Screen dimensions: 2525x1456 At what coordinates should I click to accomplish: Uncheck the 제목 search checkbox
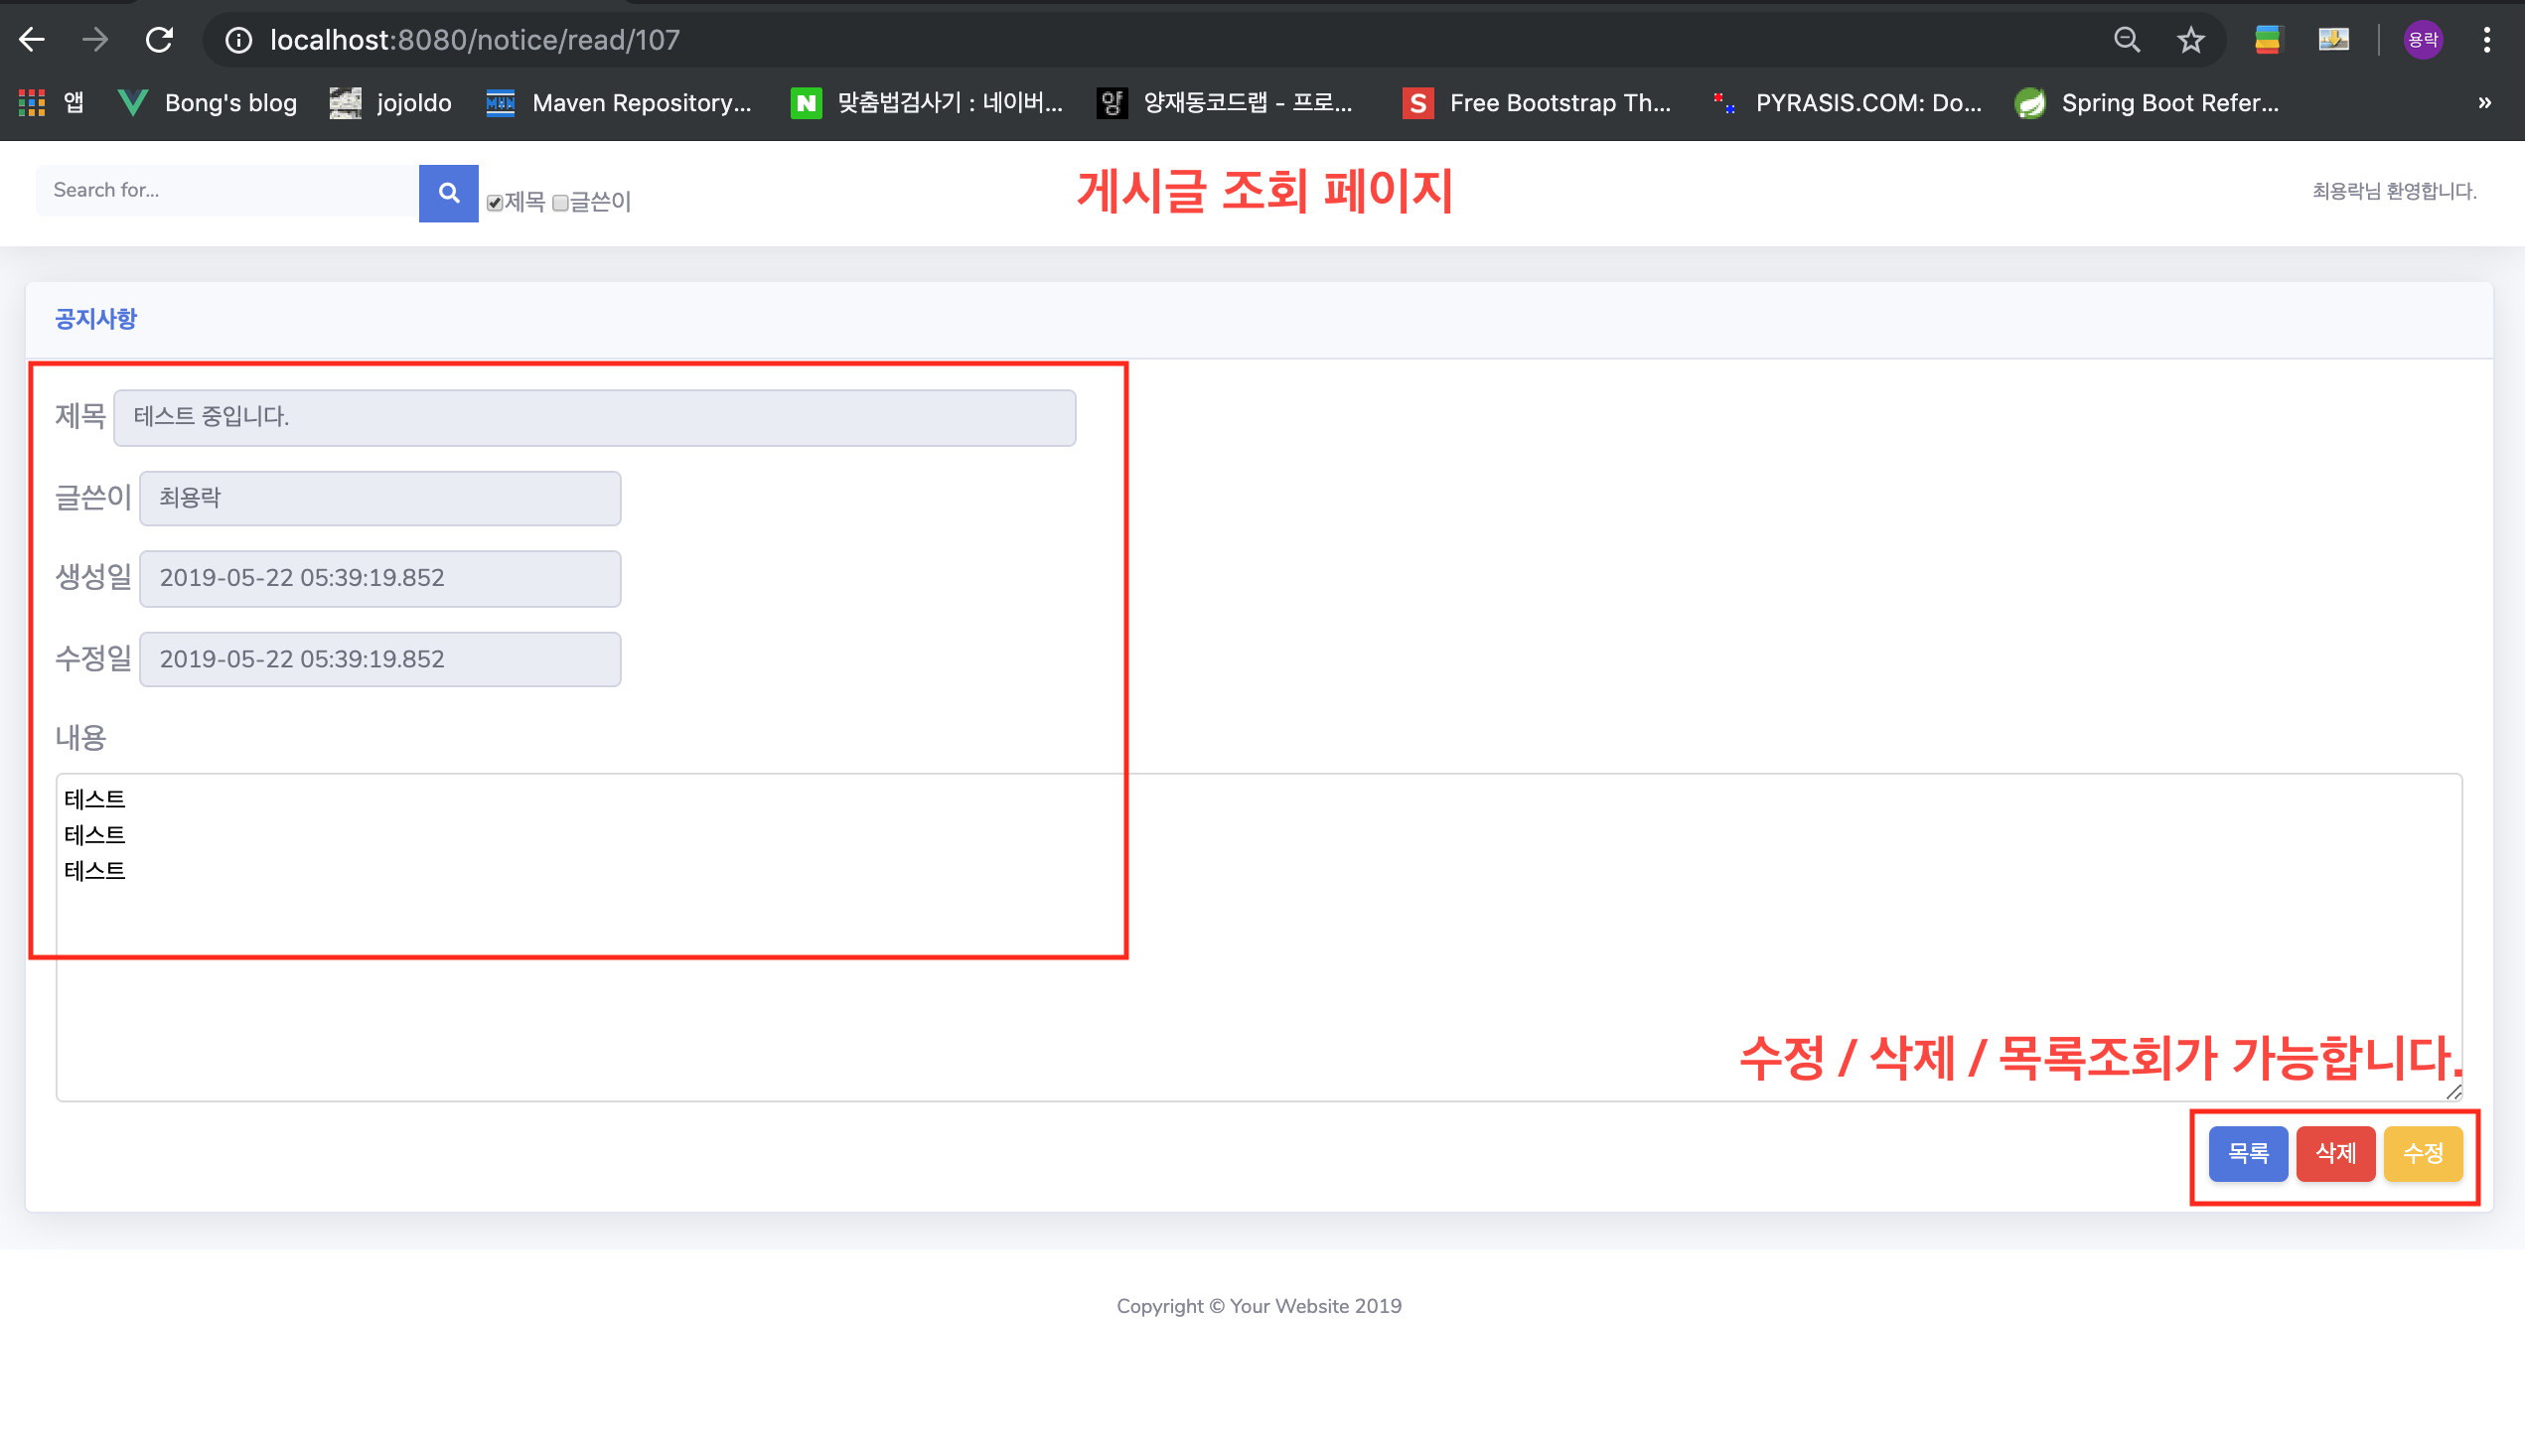(x=495, y=203)
